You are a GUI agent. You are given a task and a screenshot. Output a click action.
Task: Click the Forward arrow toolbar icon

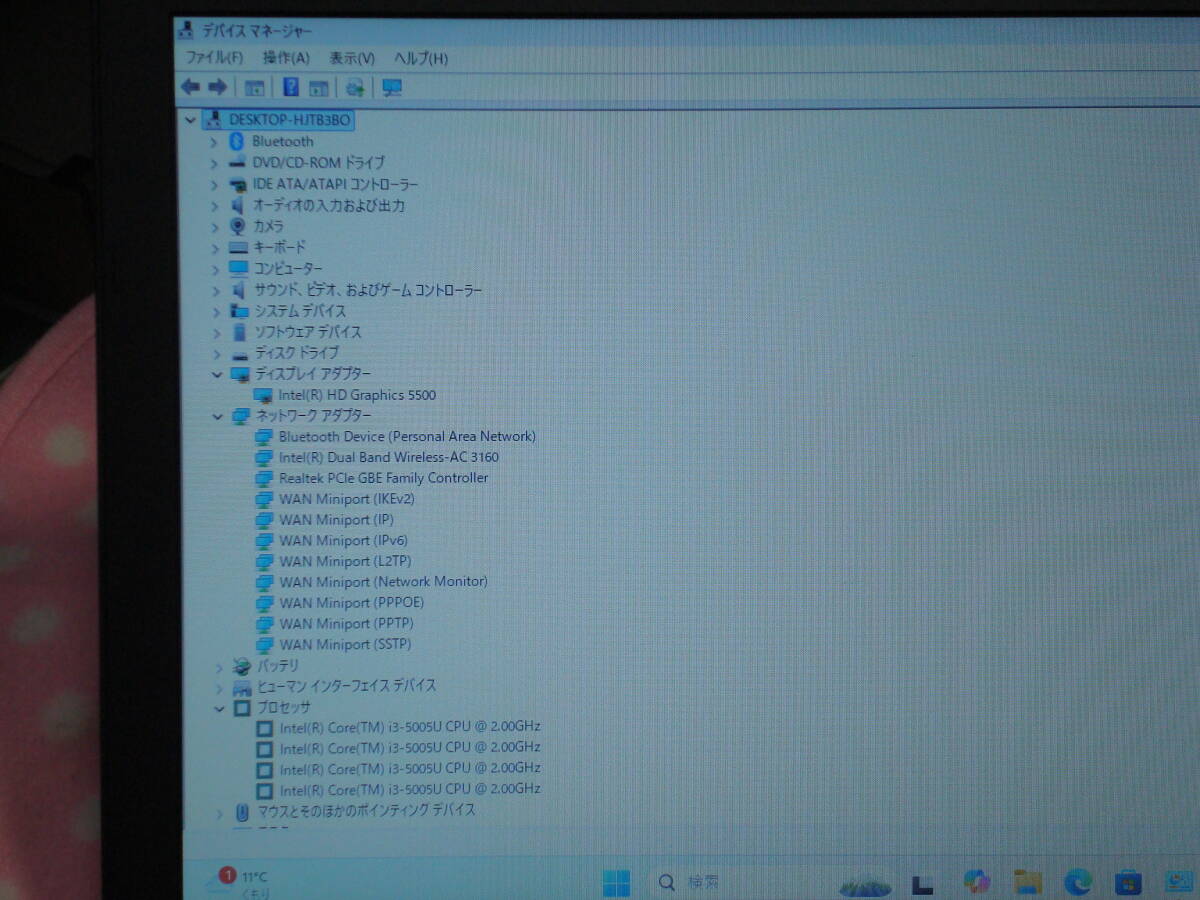(217, 87)
